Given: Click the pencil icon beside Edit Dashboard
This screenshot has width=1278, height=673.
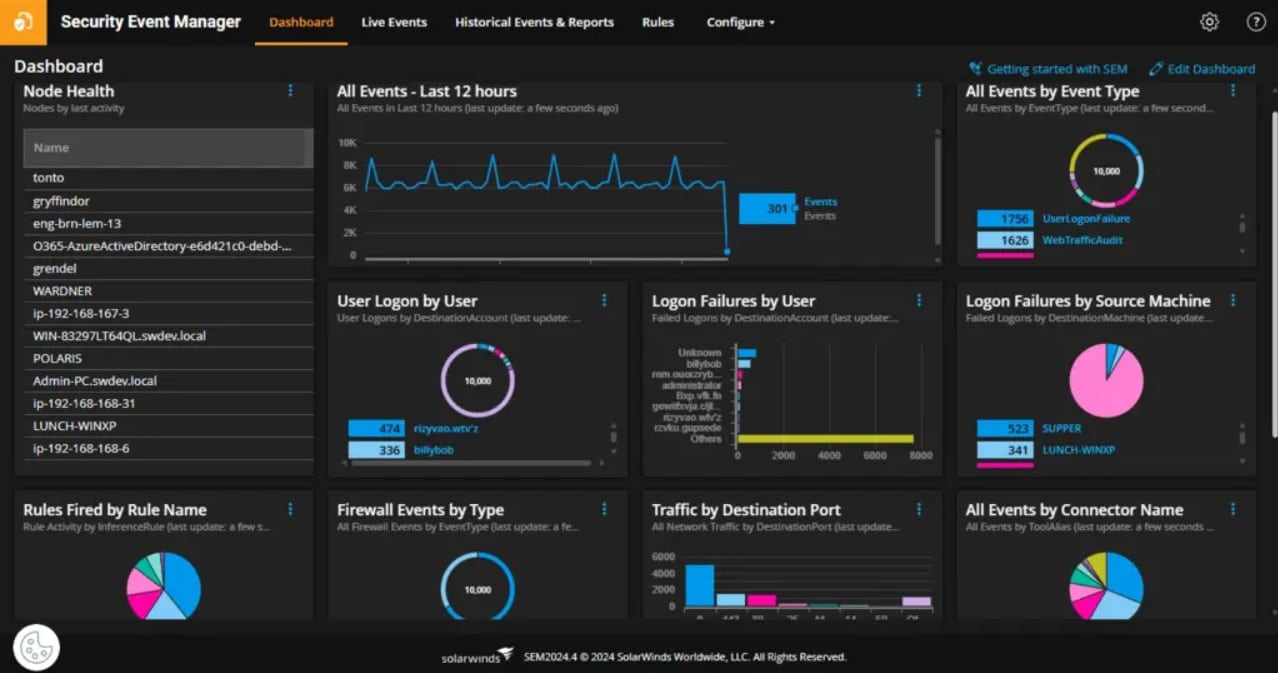Looking at the screenshot, I should pos(1156,69).
